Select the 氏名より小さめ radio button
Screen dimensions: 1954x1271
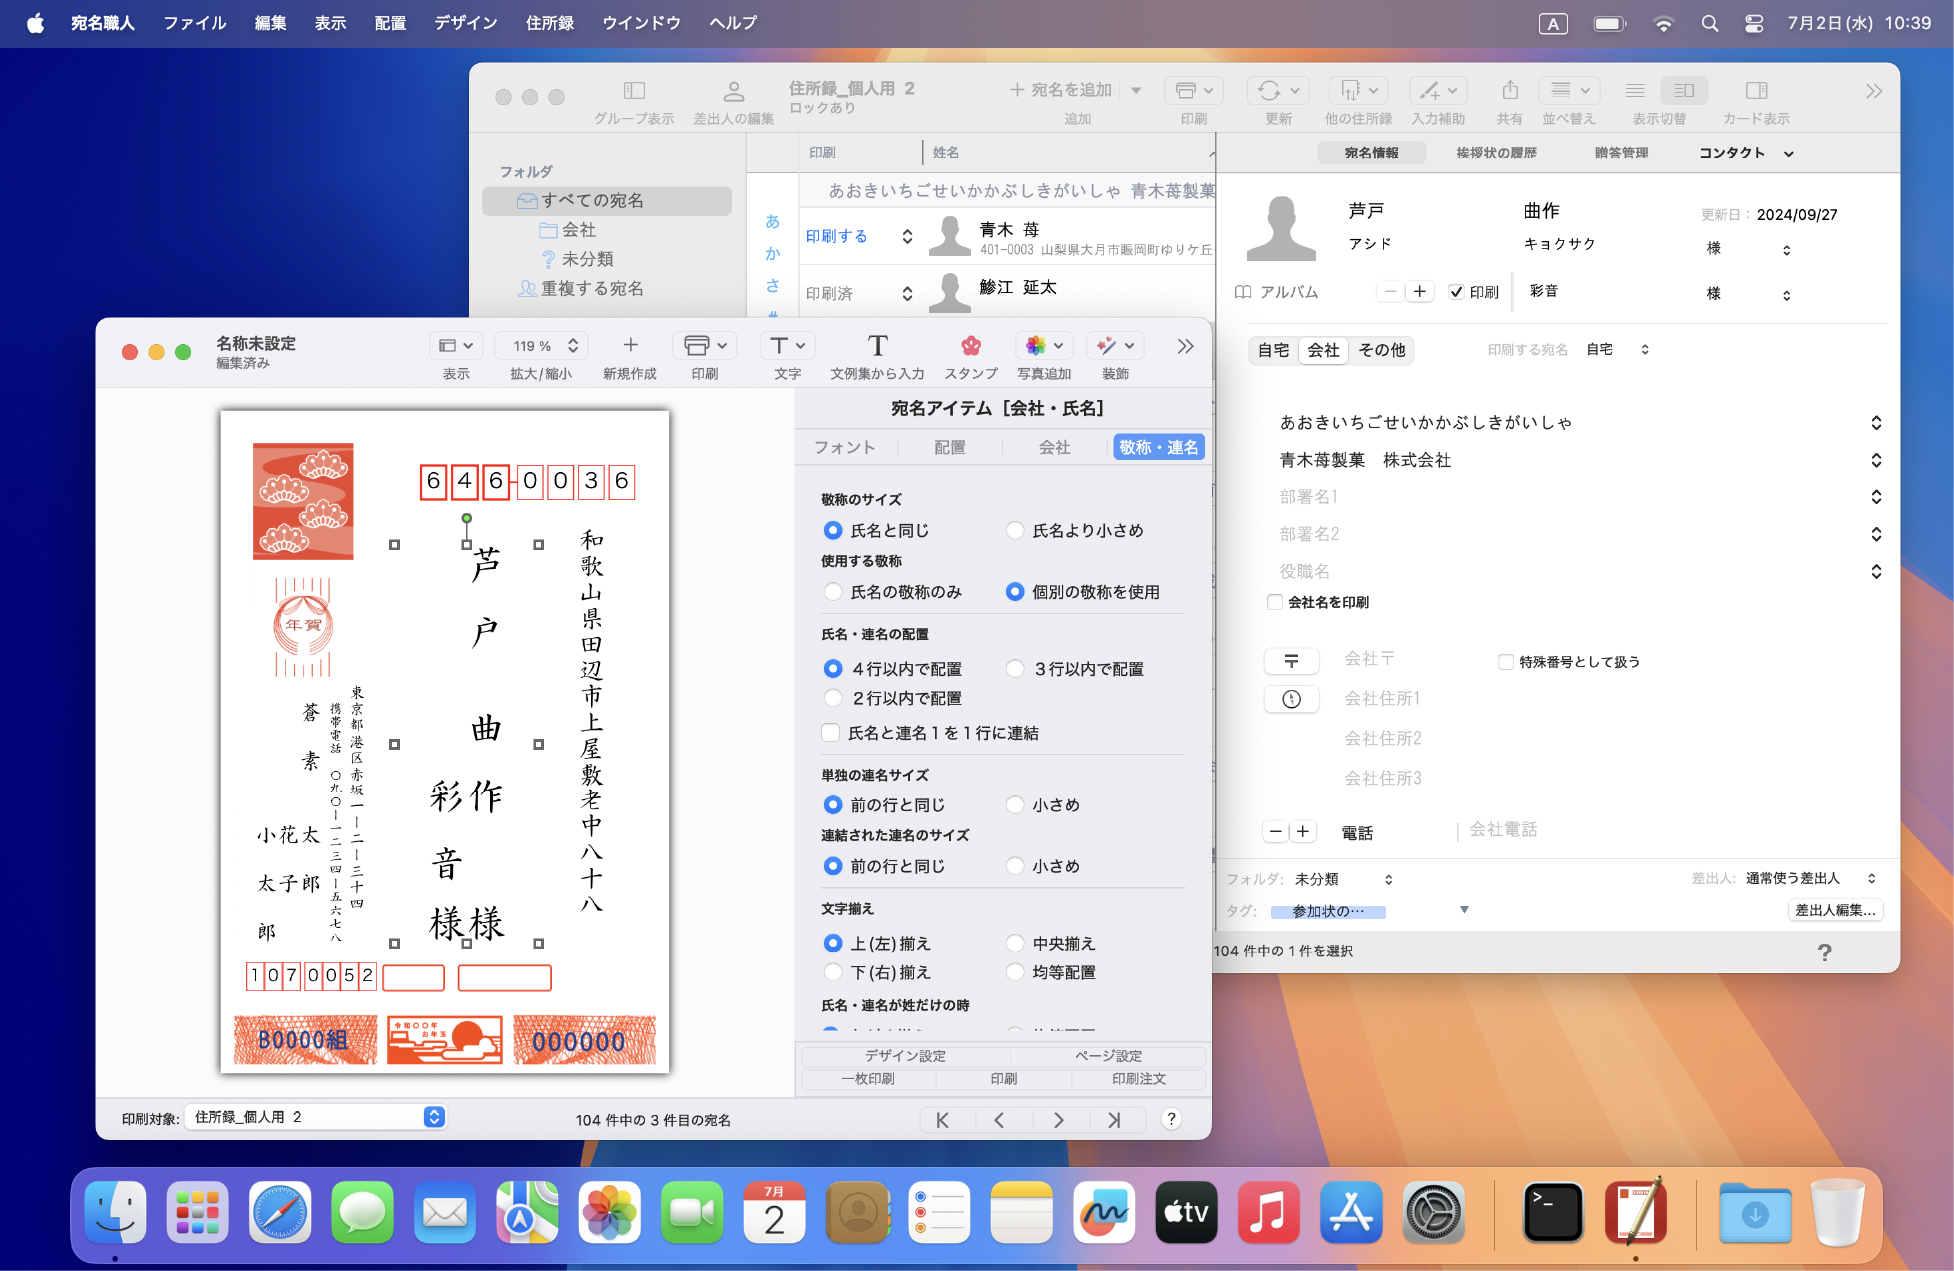[x=1015, y=530]
